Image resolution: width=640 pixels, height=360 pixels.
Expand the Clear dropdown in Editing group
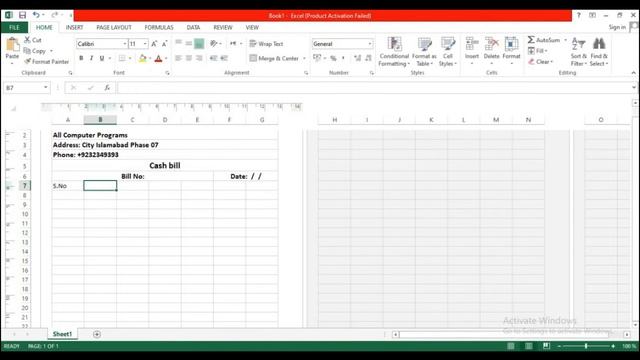pyautogui.click(x=551, y=62)
